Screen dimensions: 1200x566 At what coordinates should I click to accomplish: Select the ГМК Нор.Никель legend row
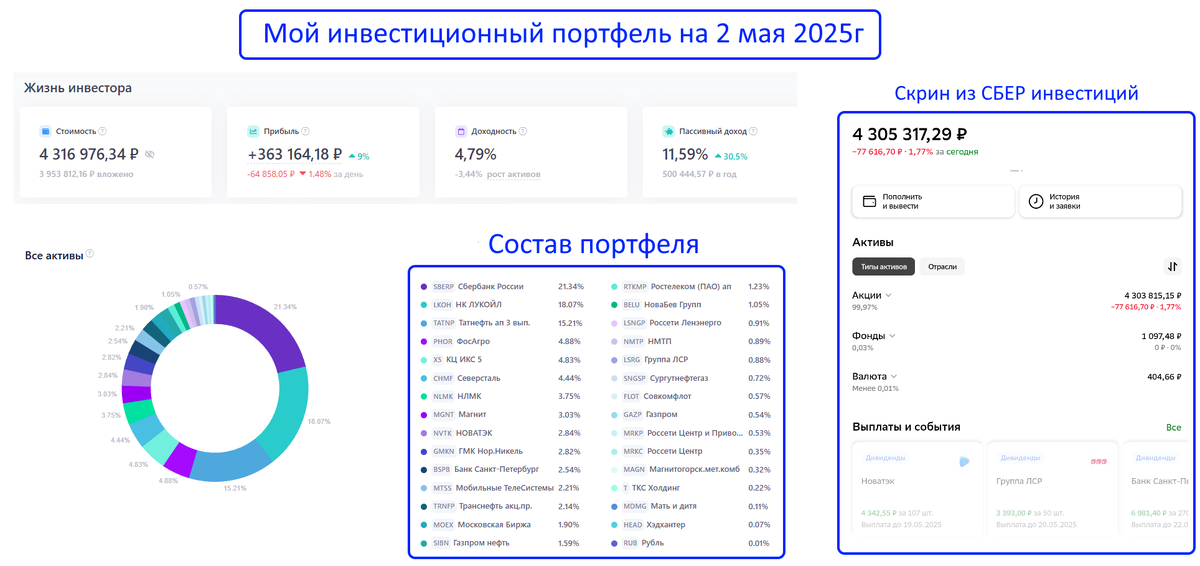click(x=501, y=451)
